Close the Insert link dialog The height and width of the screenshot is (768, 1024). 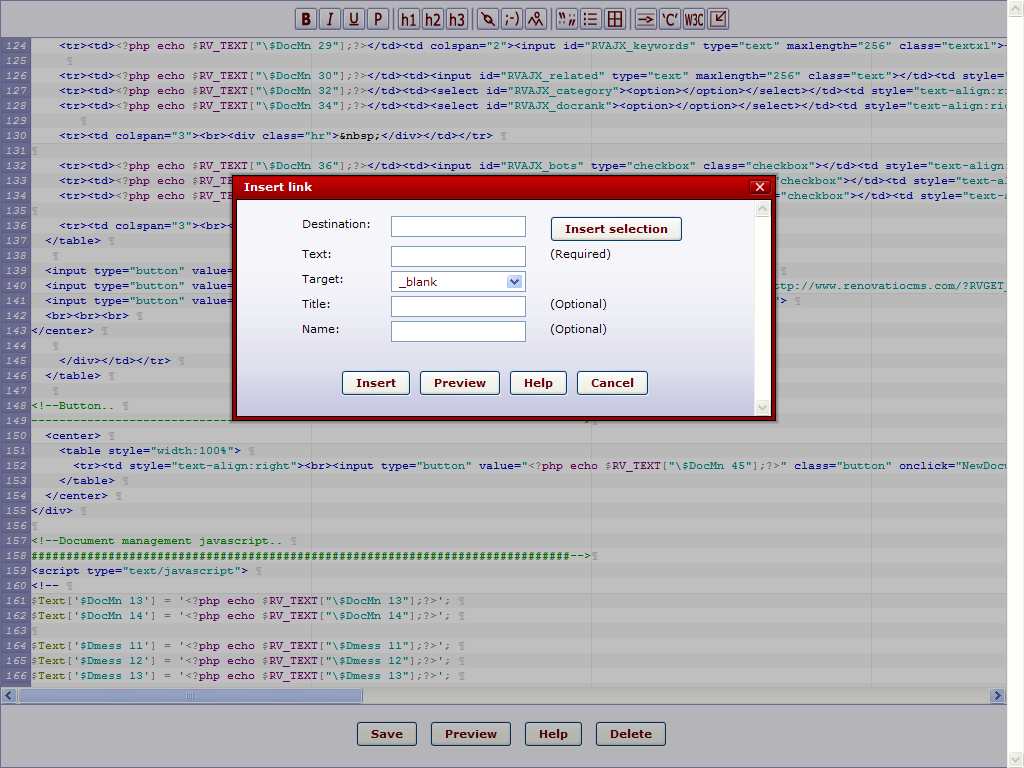click(x=760, y=187)
